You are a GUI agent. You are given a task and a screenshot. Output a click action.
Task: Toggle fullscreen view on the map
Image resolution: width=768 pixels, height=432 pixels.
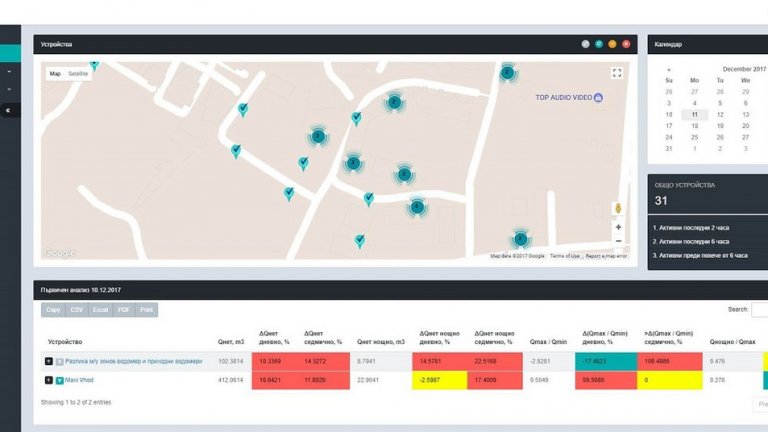[617, 73]
